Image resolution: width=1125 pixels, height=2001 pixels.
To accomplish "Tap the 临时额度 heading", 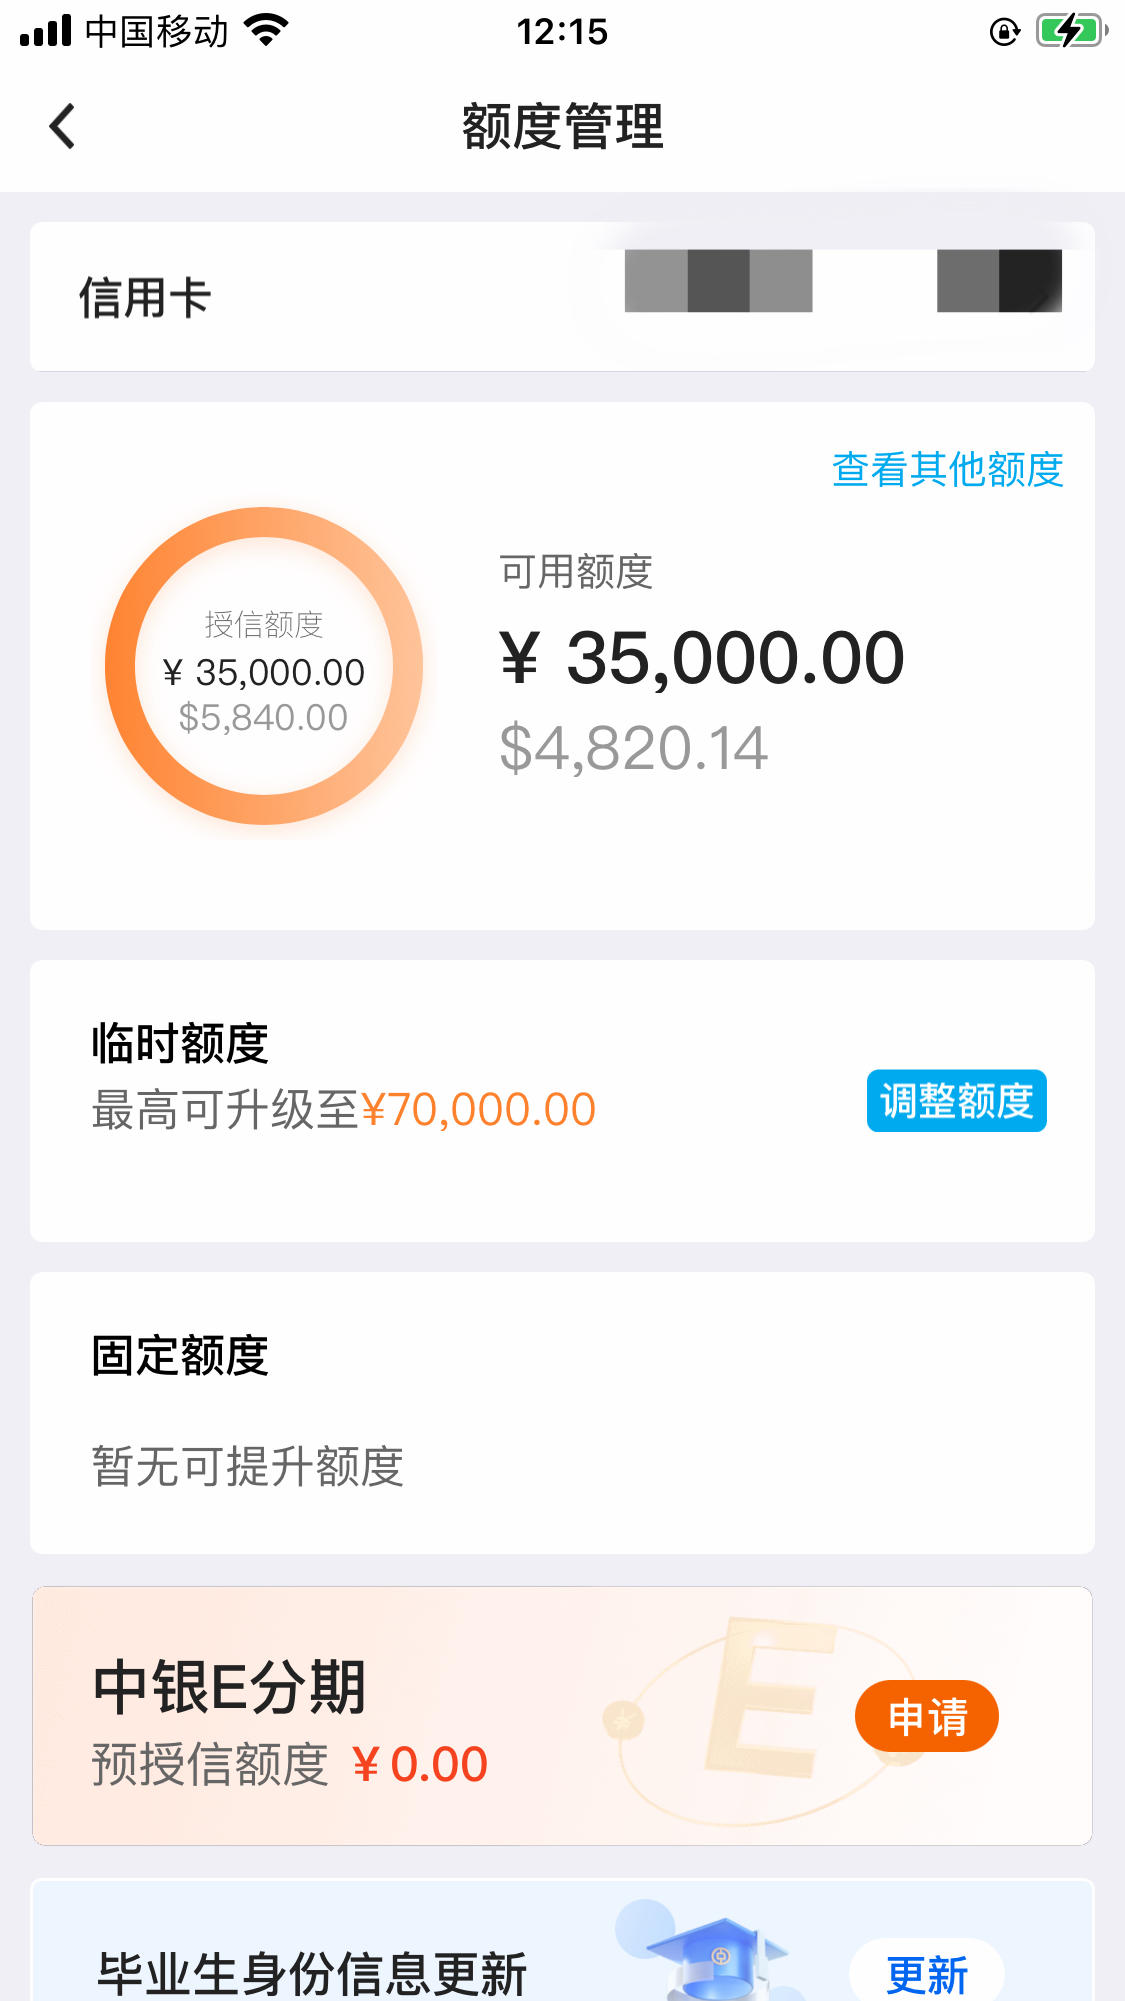I will click(x=180, y=1043).
